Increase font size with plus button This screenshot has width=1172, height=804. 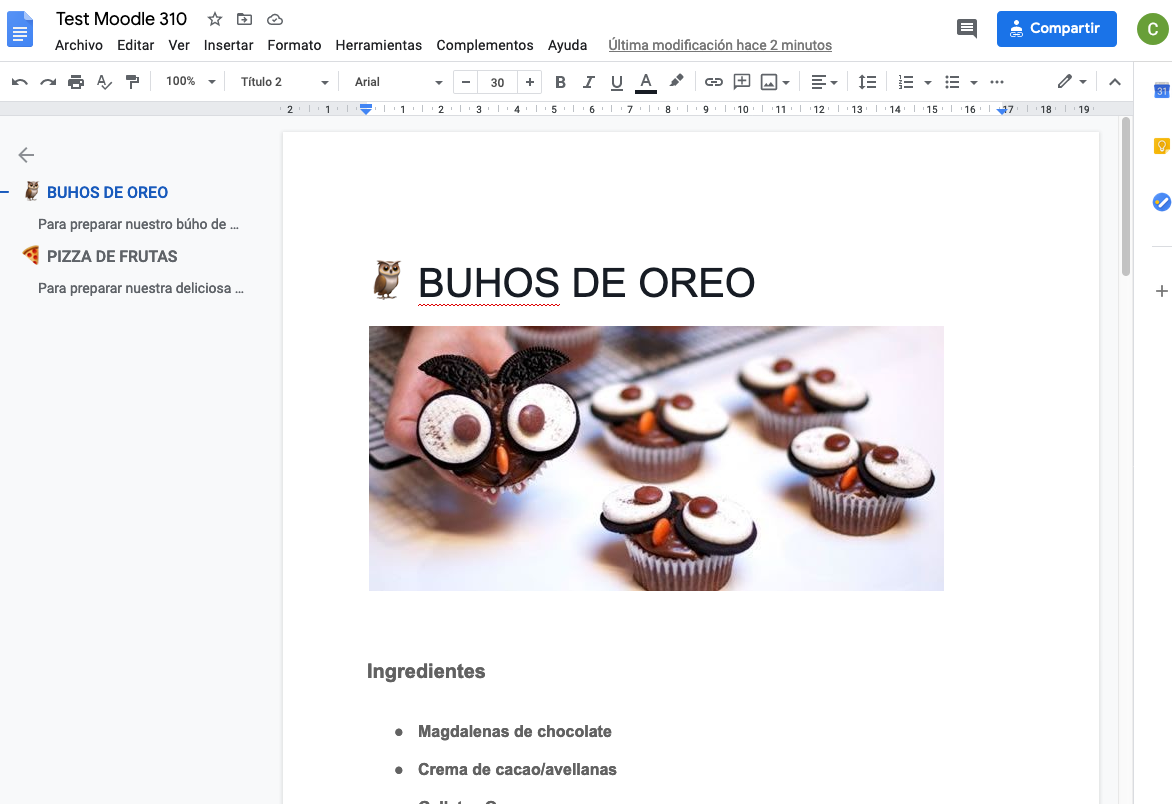point(530,82)
